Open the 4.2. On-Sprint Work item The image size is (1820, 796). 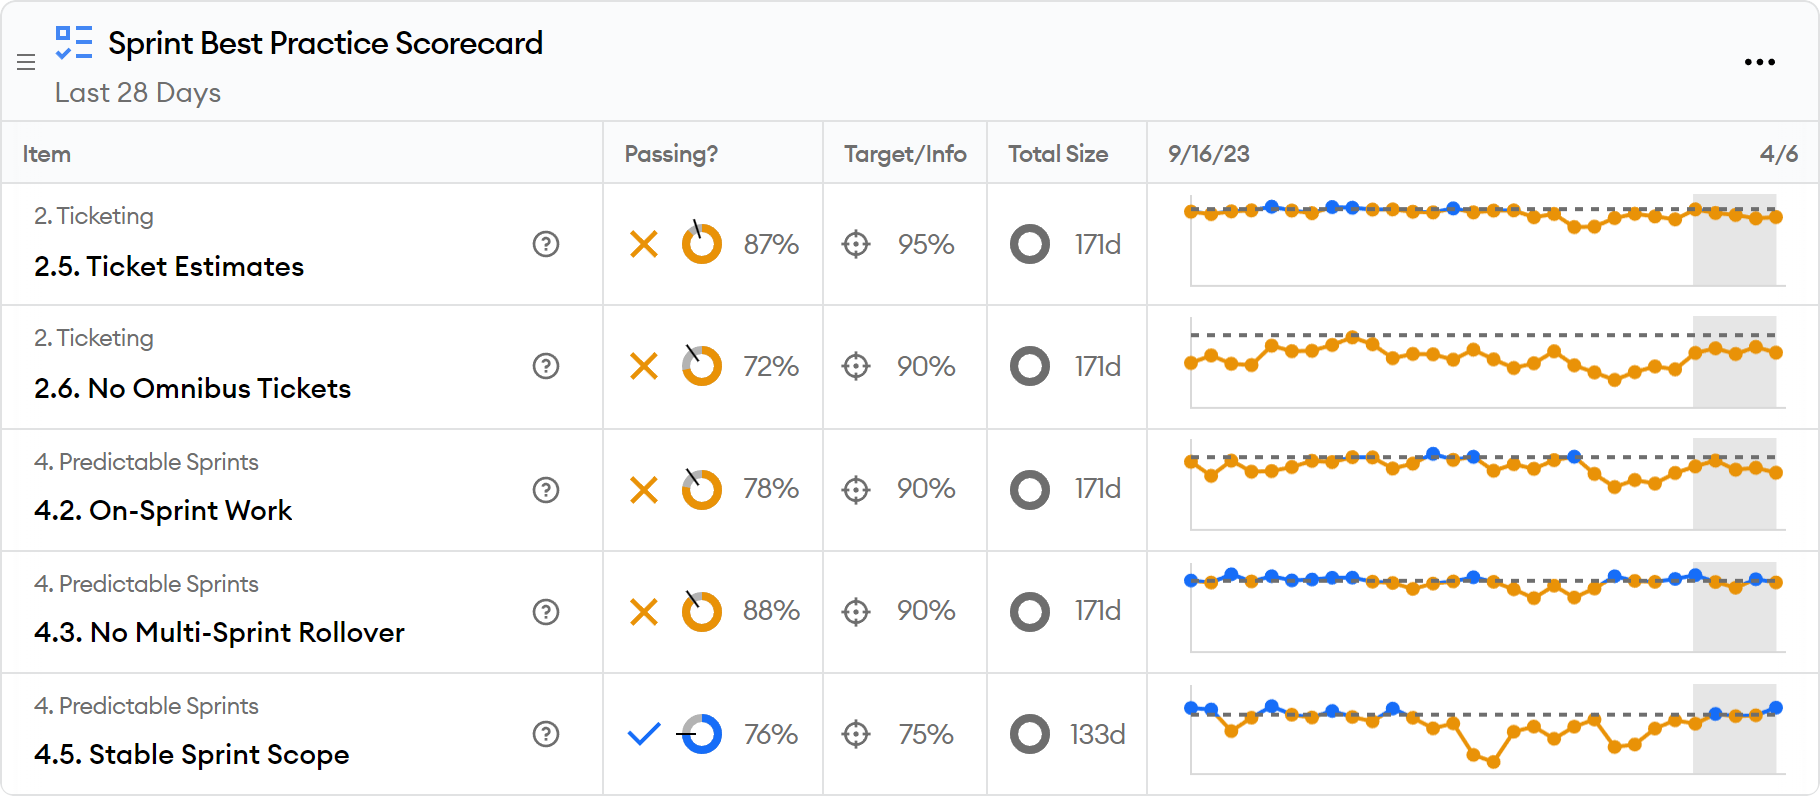pos(163,511)
